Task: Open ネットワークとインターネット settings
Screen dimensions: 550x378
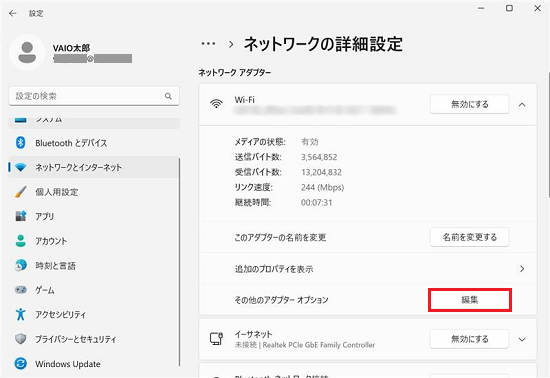Action: point(94,167)
